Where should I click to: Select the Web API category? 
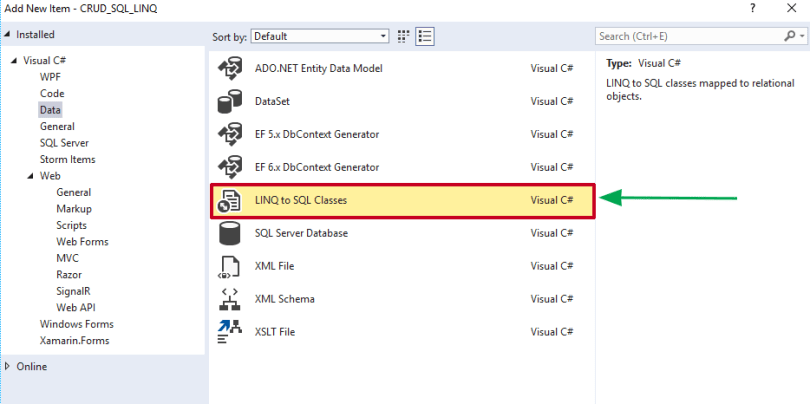(75, 308)
